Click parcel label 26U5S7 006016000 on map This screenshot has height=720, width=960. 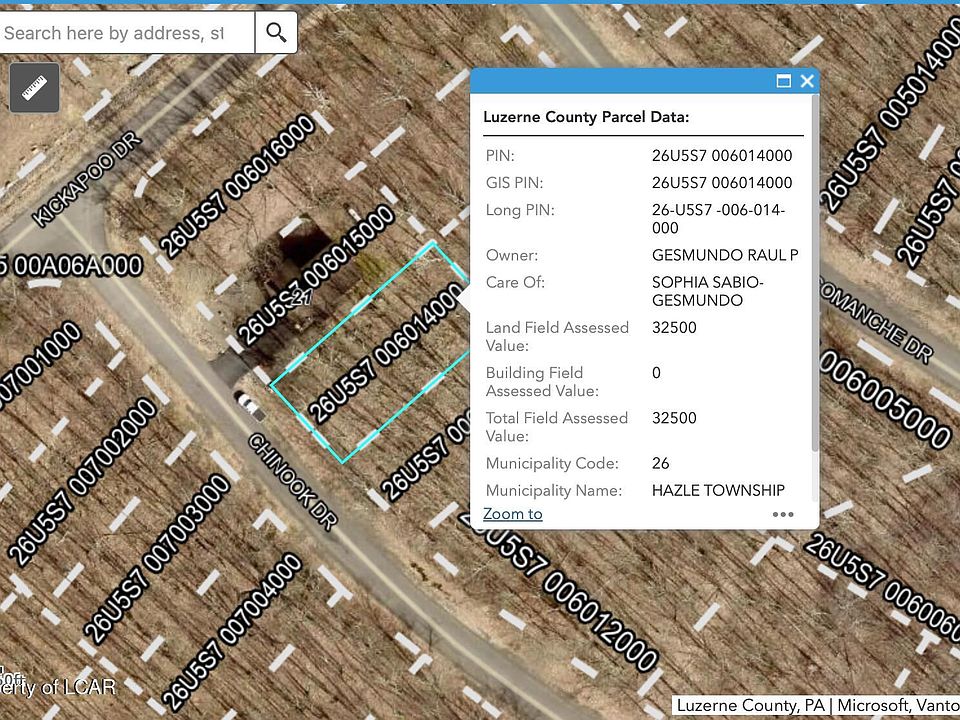(238, 186)
